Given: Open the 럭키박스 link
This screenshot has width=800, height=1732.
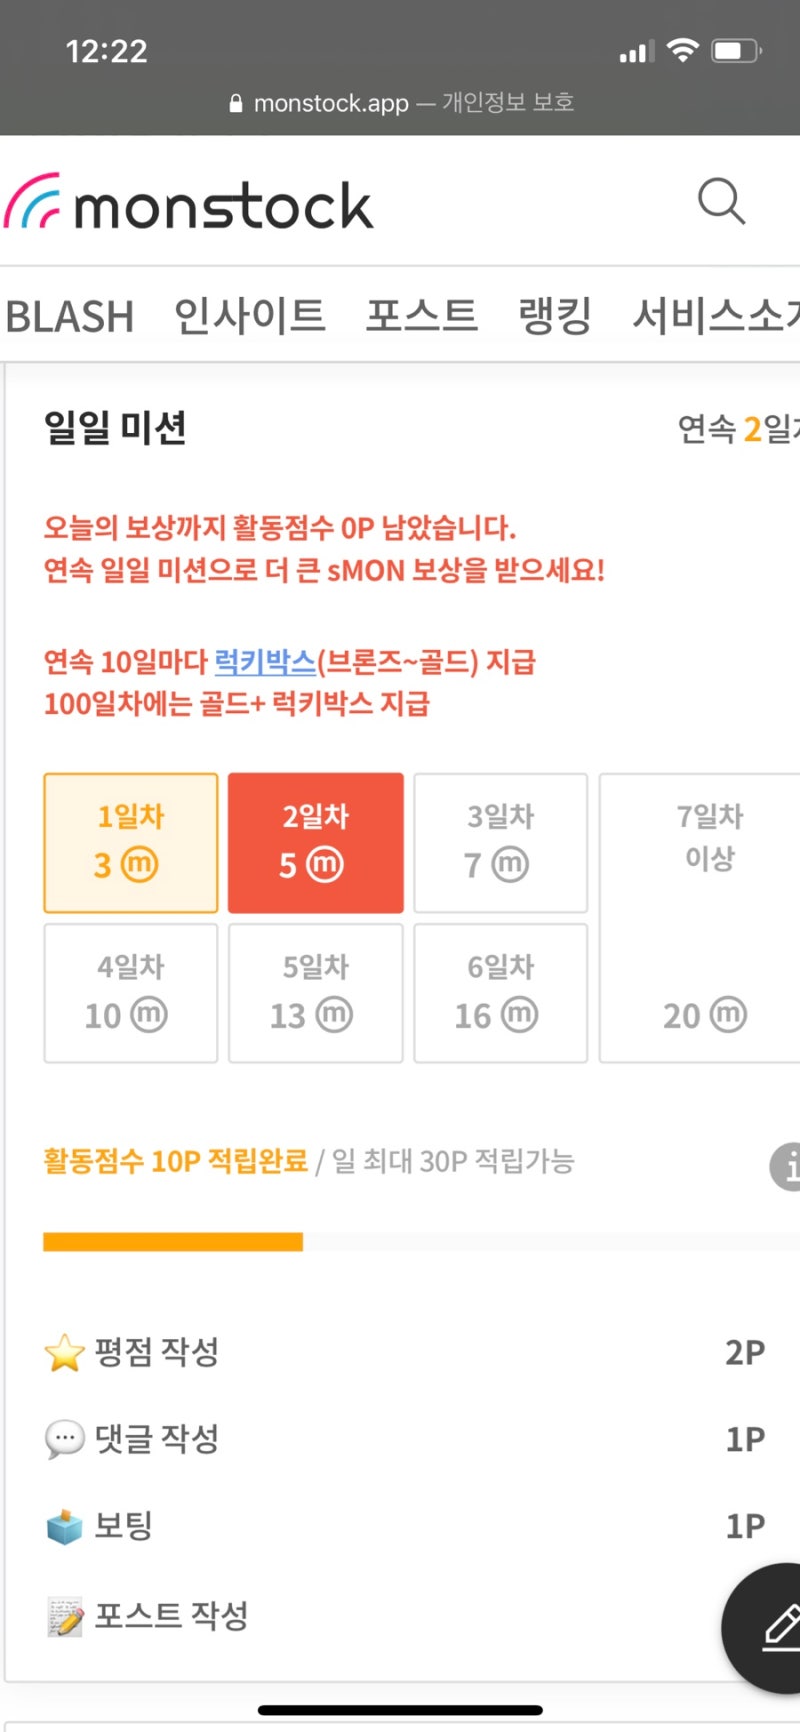Looking at the screenshot, I should tap(264, 661).
